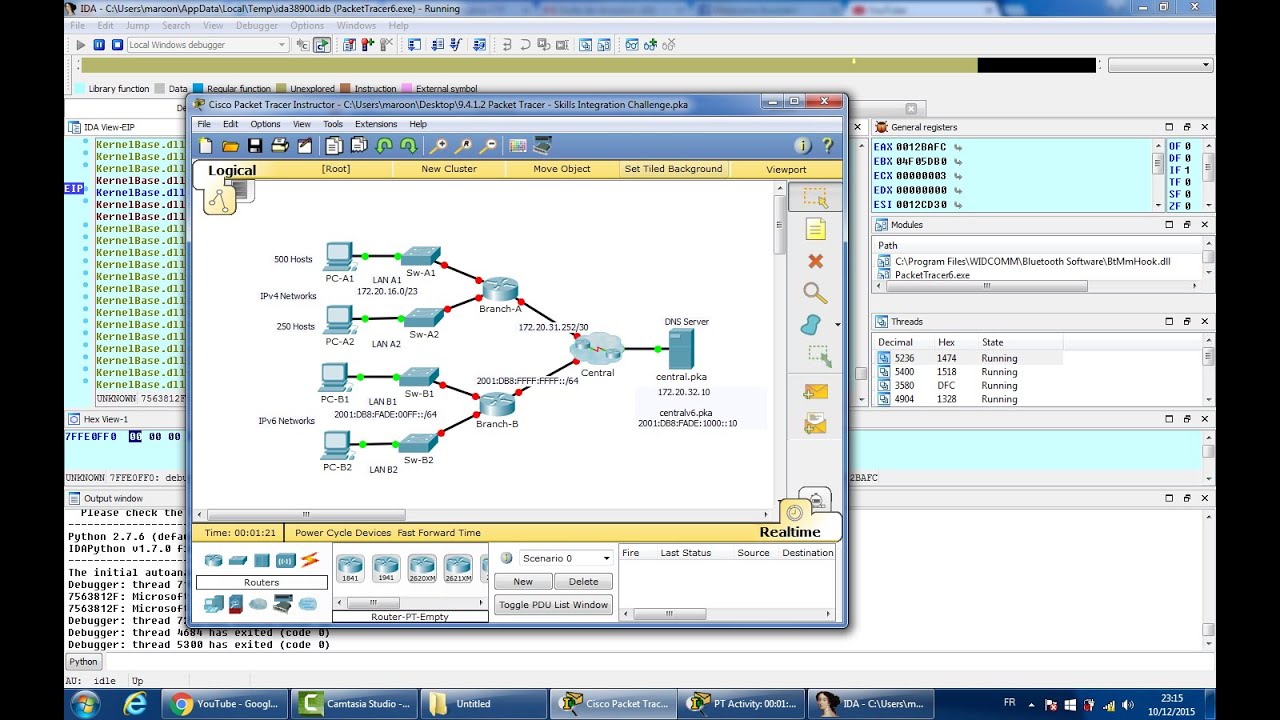This screenshot has width=1280, height=720.
Task: Open Windows Start button
Action: [83, 703]
